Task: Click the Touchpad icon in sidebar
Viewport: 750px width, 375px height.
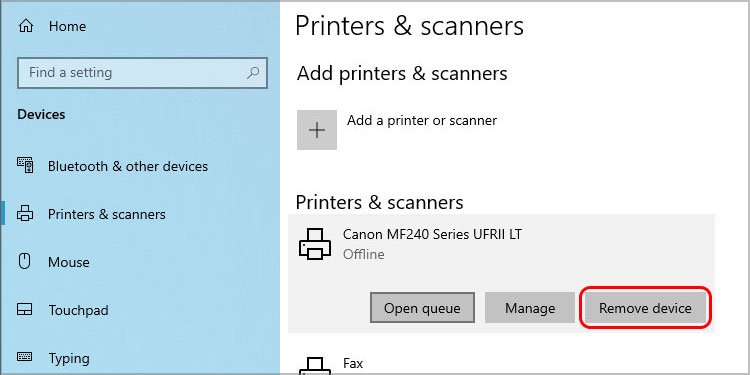Action: (x=25, y=309)
